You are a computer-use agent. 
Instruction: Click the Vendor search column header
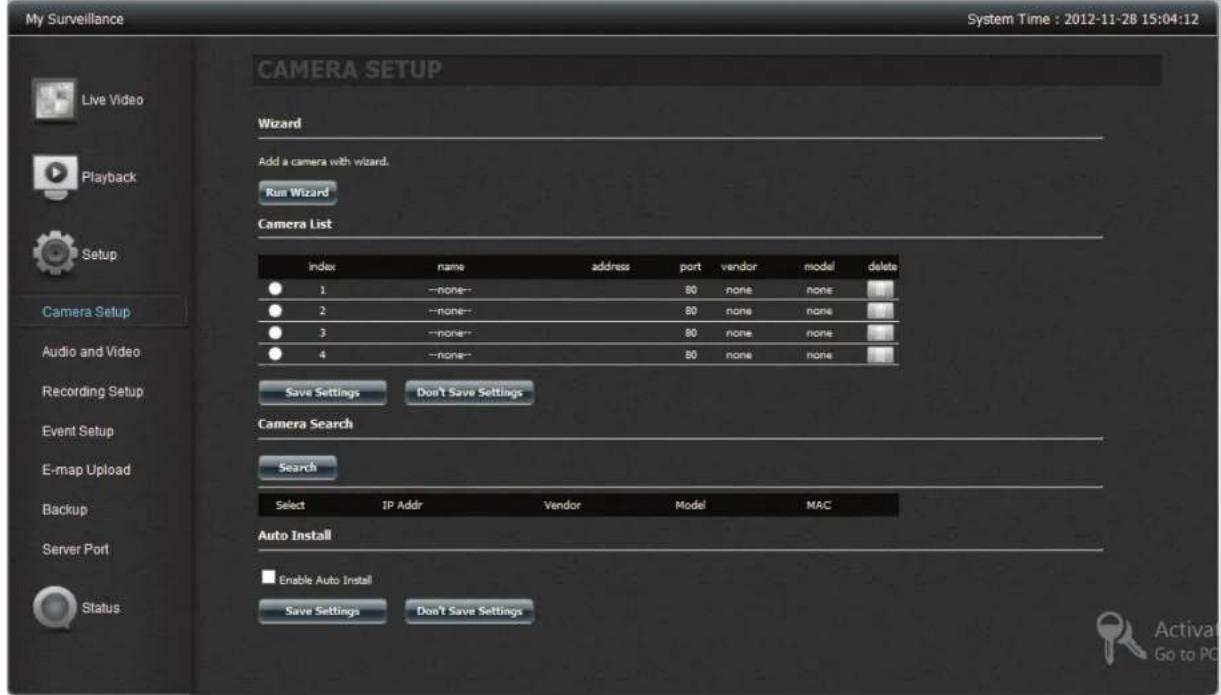point(562,505)
